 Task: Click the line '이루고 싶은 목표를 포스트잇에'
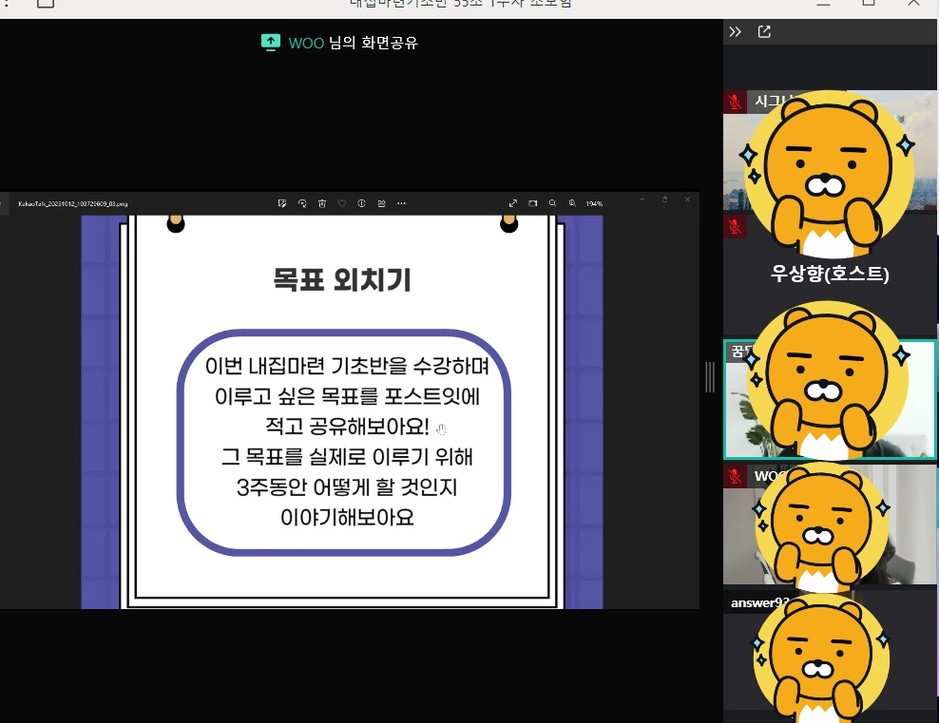click(x=347, y=396)
